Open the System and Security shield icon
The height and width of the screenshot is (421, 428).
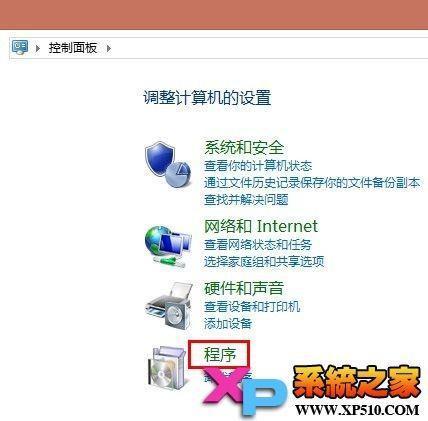168,165
